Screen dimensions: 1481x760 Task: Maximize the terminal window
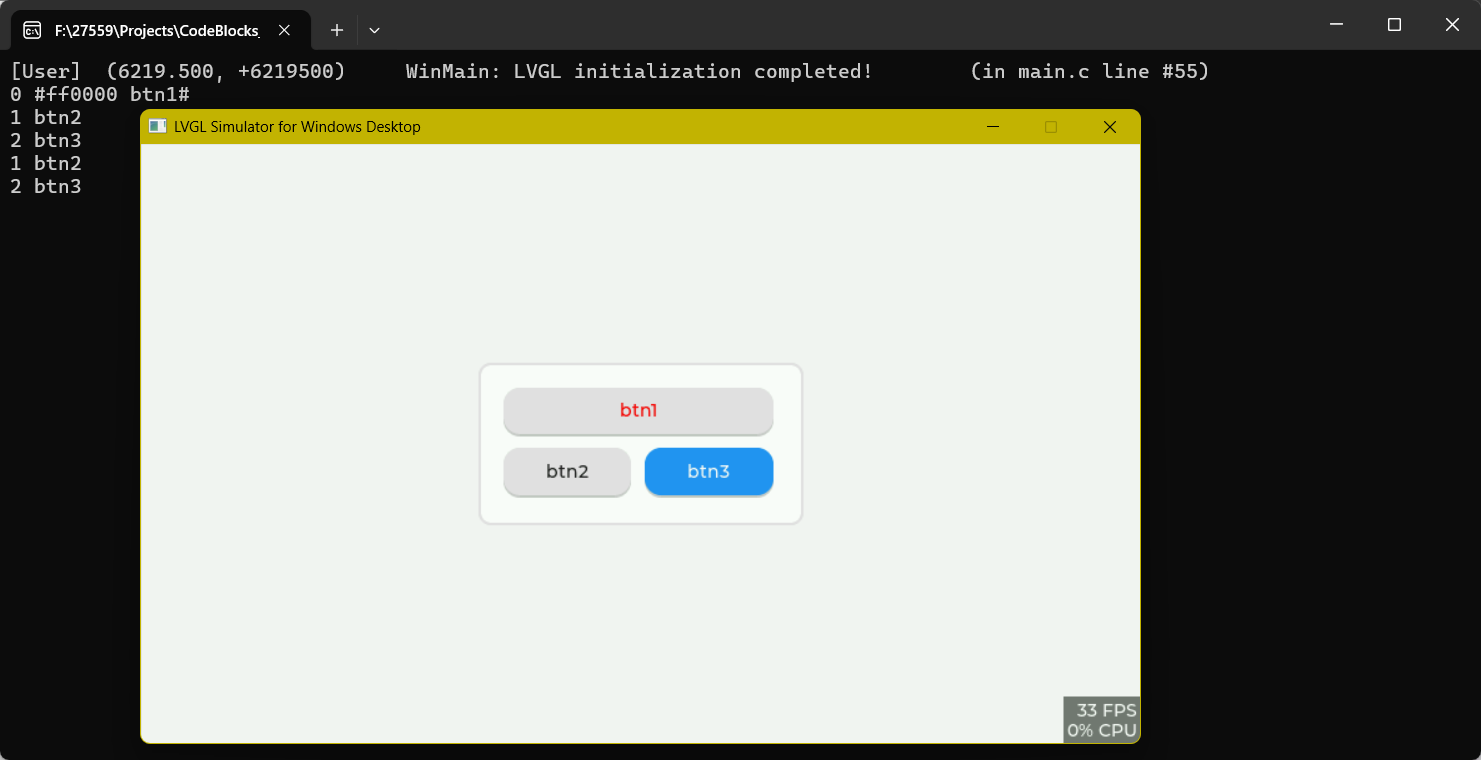pos(1394,25)
